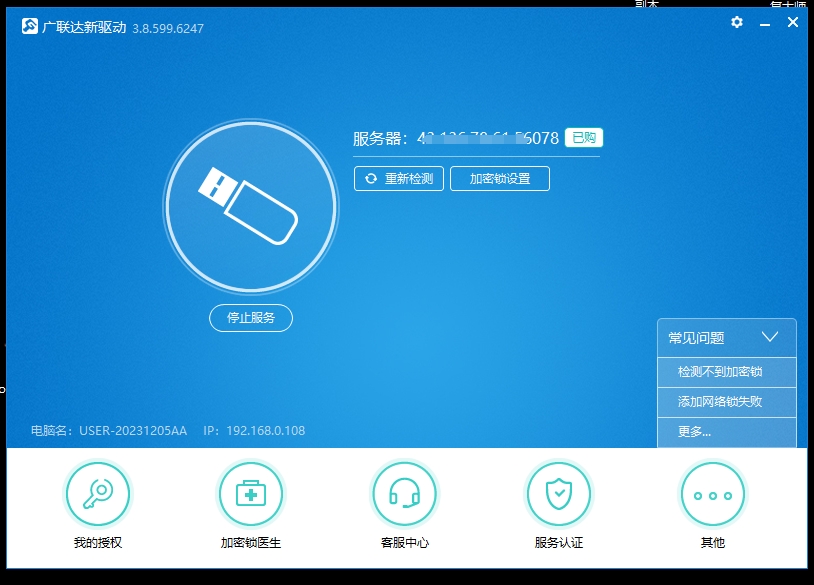Click computer name USER-20231205AA
The height and width of the screenshot is (585, 814).
coord(133,431)
